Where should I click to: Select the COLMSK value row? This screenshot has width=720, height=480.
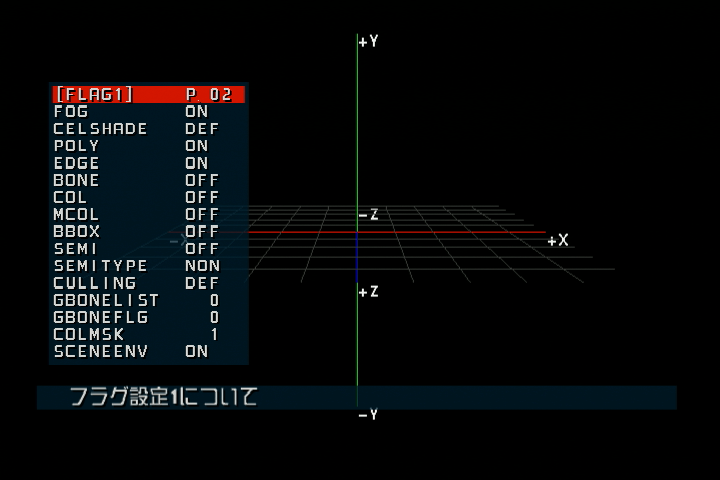coord(149,334)
